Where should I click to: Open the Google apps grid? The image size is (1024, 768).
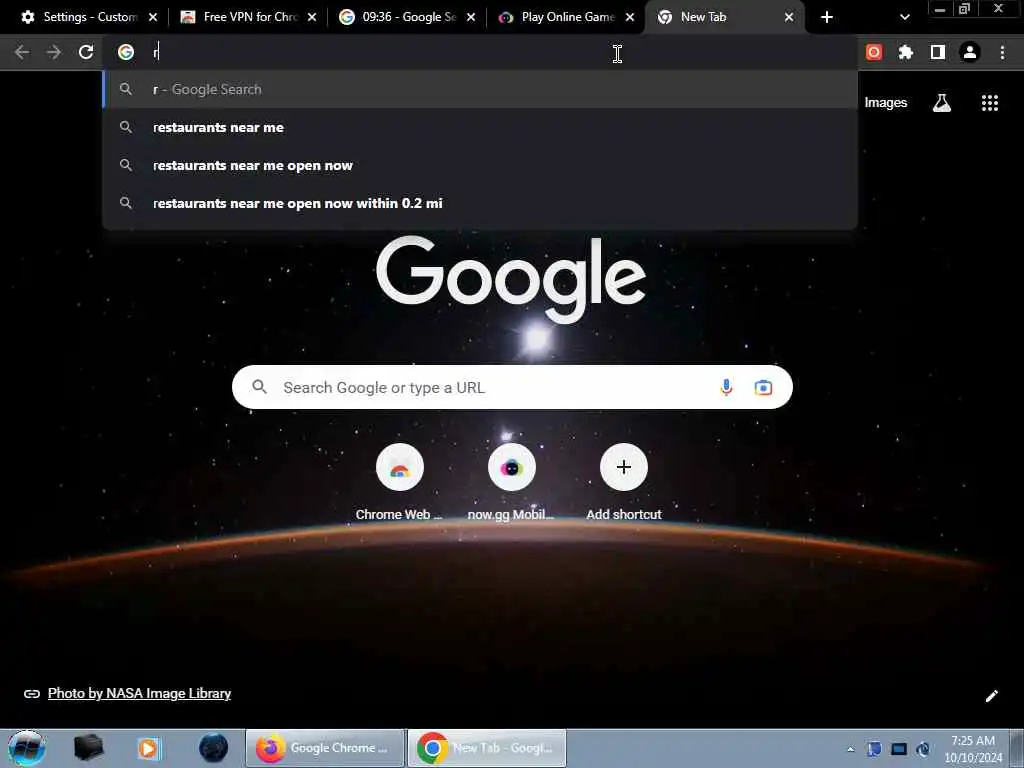coord(990,103)
